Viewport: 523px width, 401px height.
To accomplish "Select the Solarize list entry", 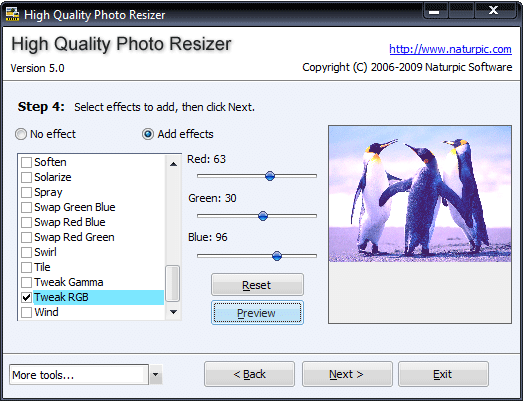I will (x=53, y=177).
